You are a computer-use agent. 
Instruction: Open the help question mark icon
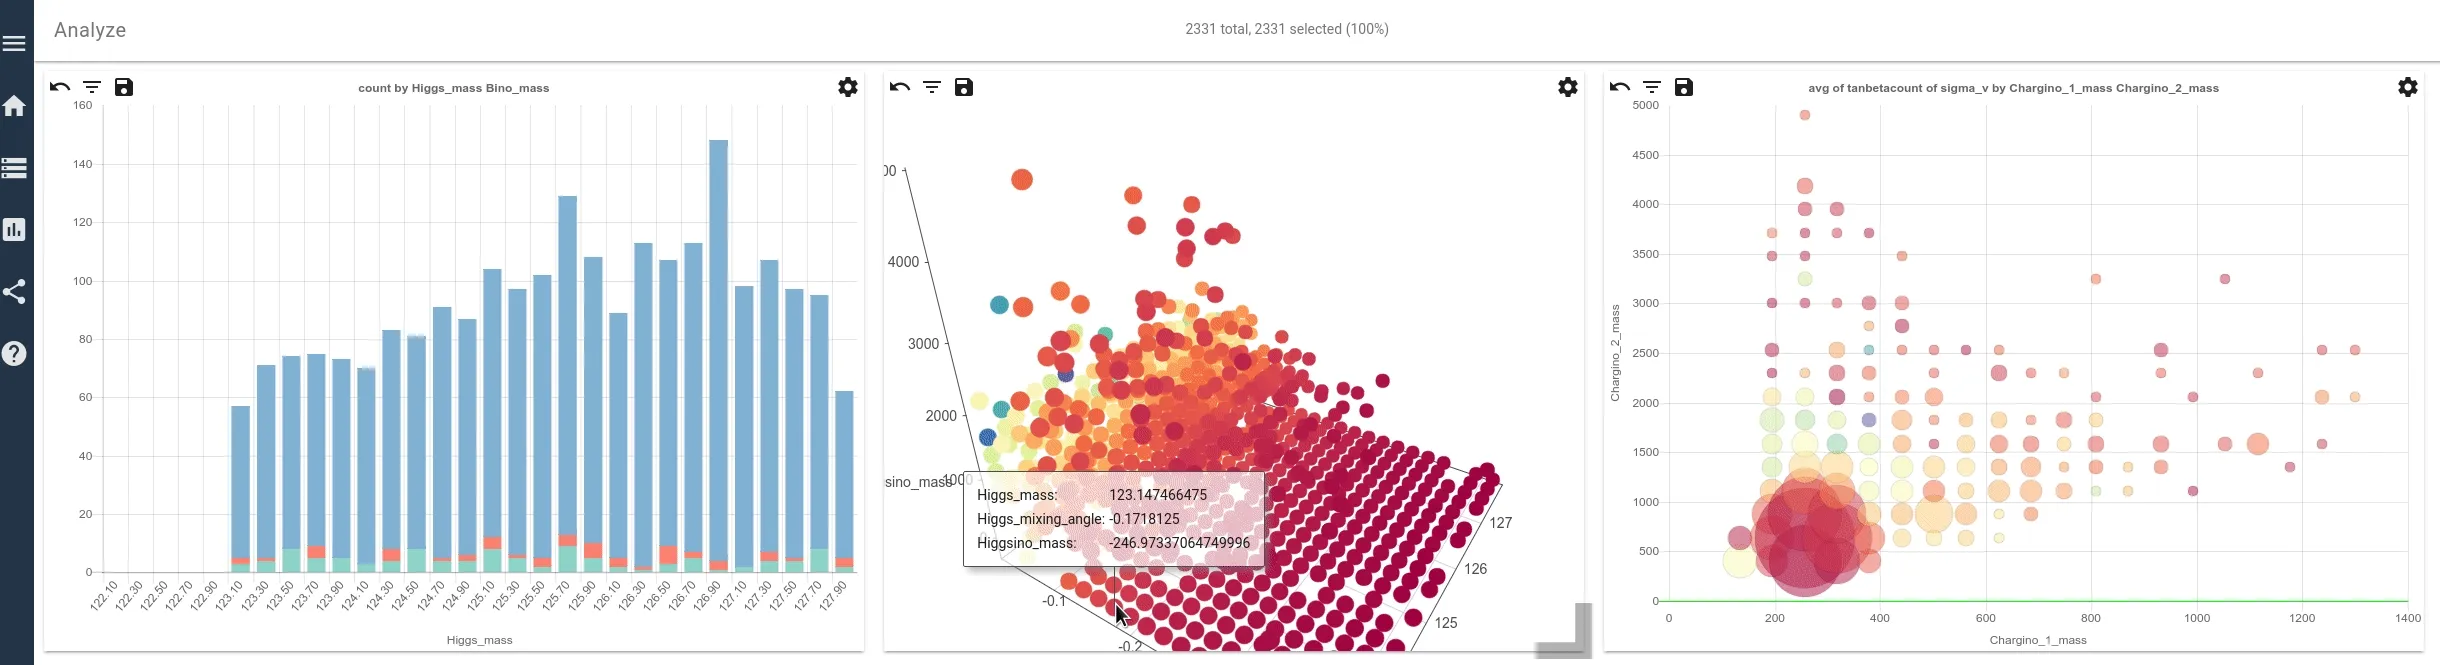(14, 353)
